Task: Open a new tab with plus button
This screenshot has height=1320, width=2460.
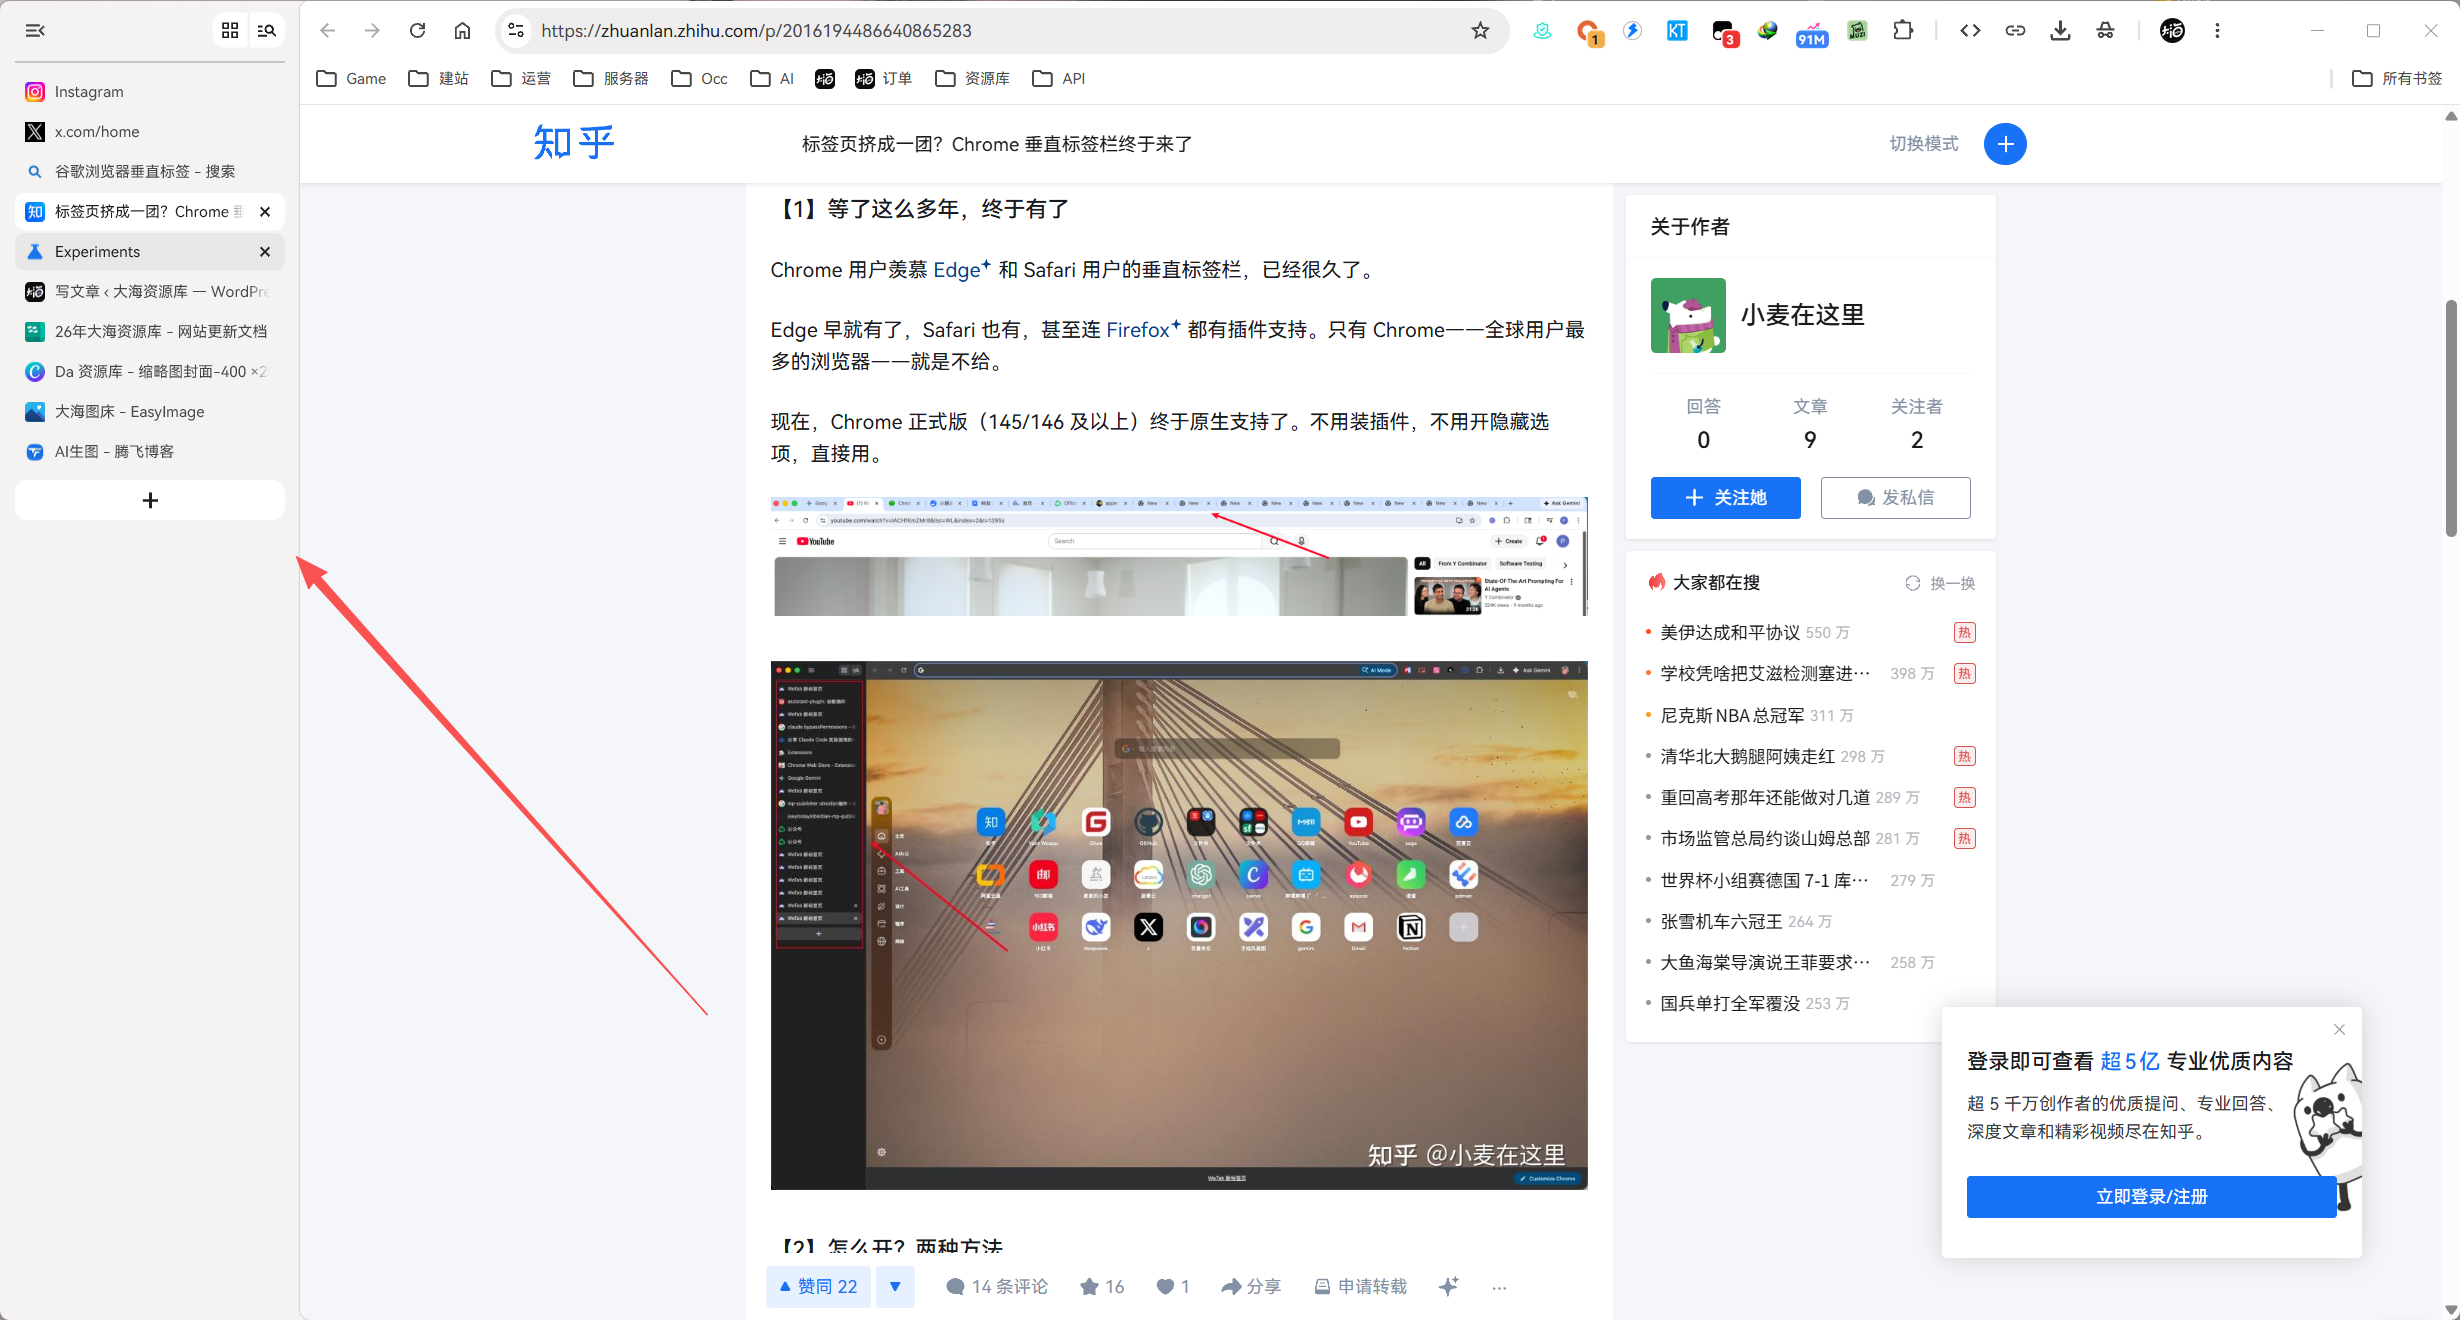Action: tap(150, 500)
